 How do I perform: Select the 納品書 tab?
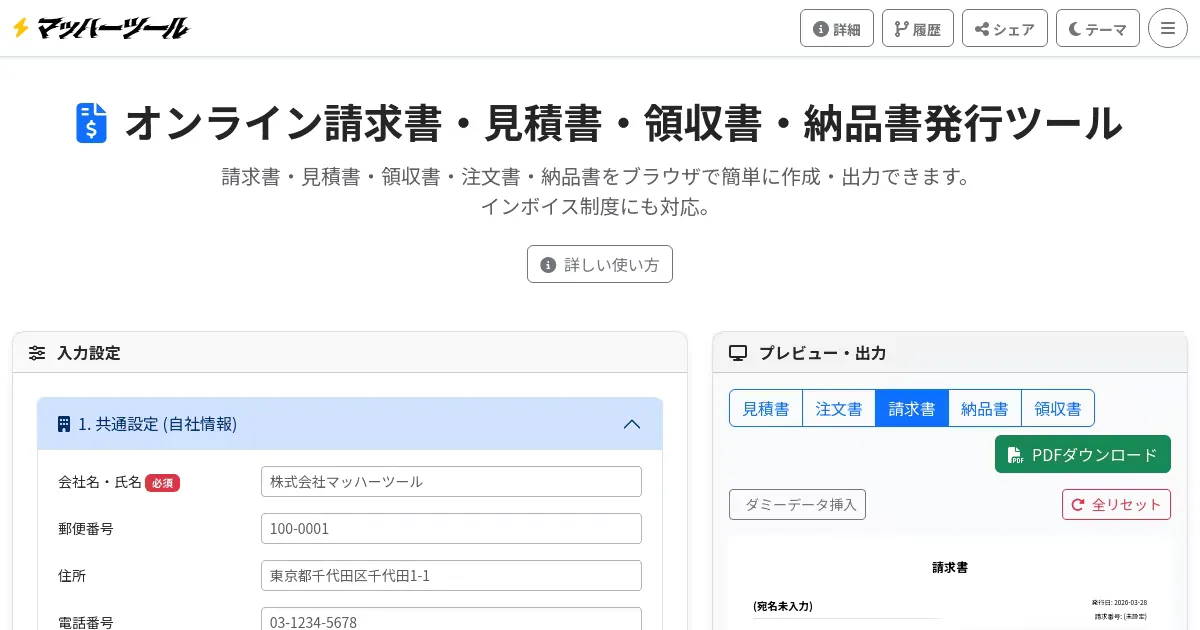985,408
